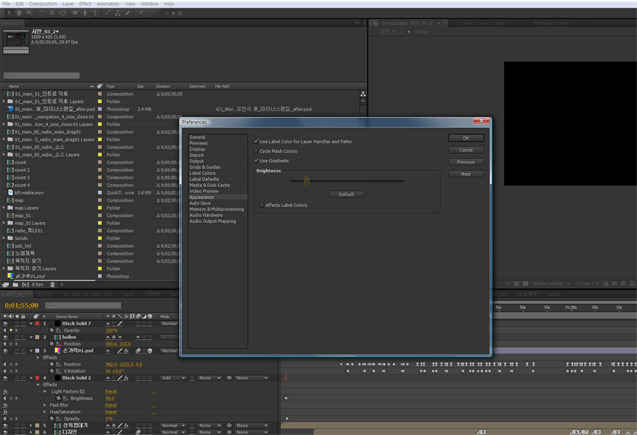This screenshot has height=435, width=637.
Task: Click Next button in Preferences
Action: [466, 174]
